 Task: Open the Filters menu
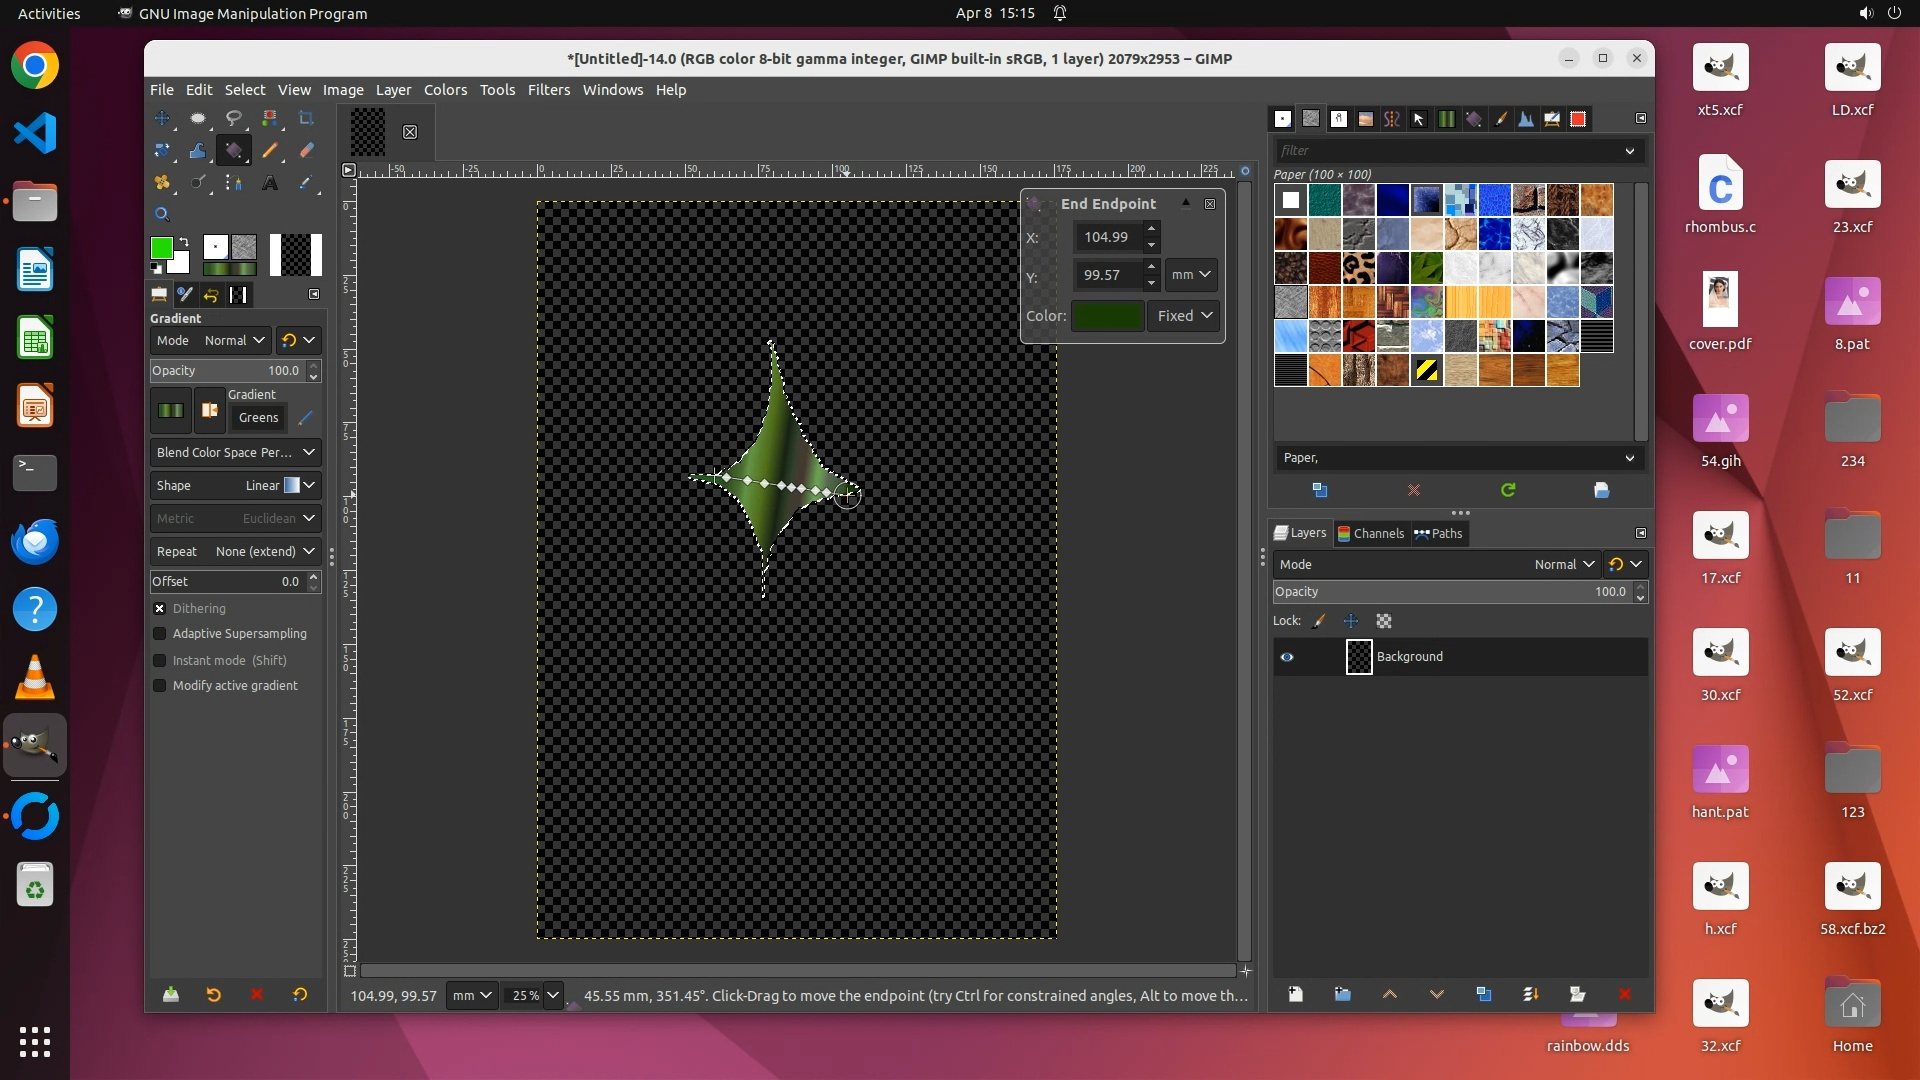548,90
